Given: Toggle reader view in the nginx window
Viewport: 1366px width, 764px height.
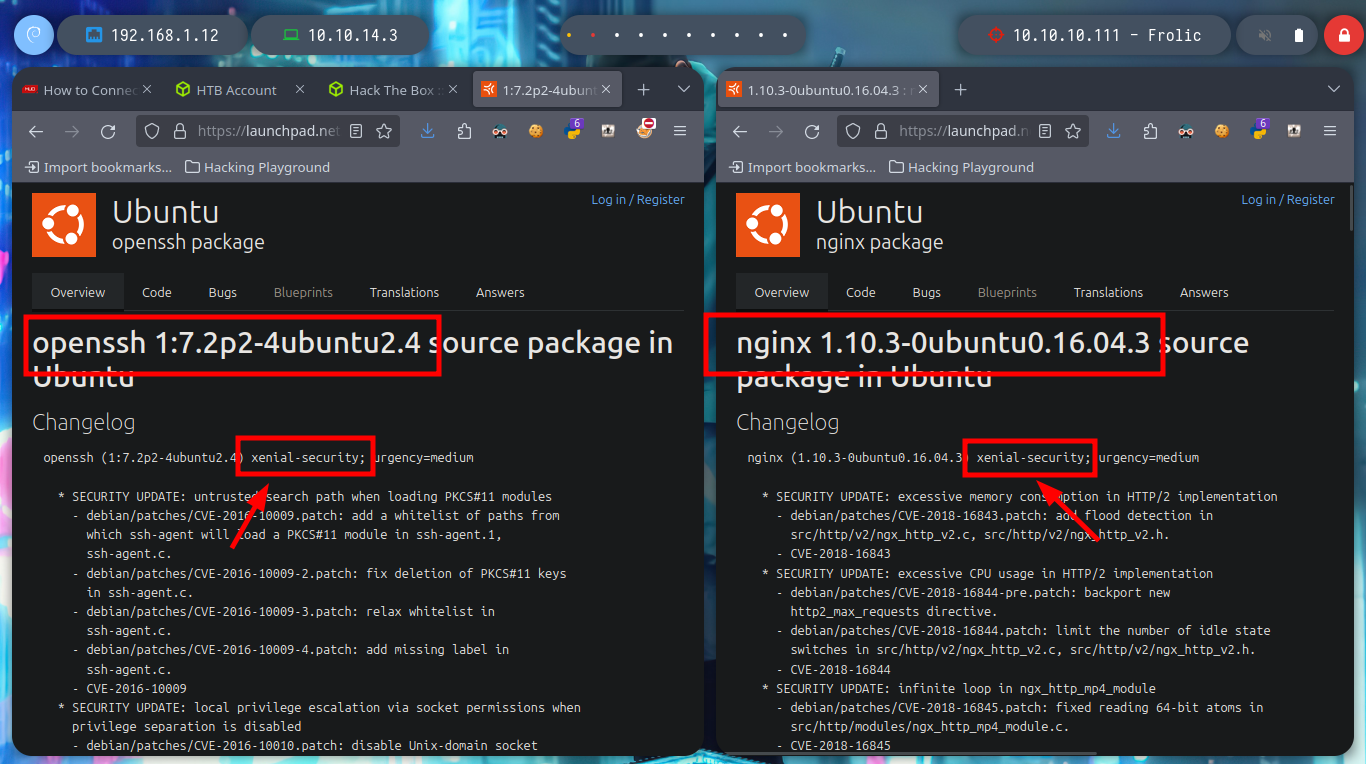Looking at the screenshot, I should [x=1046, y=131].
